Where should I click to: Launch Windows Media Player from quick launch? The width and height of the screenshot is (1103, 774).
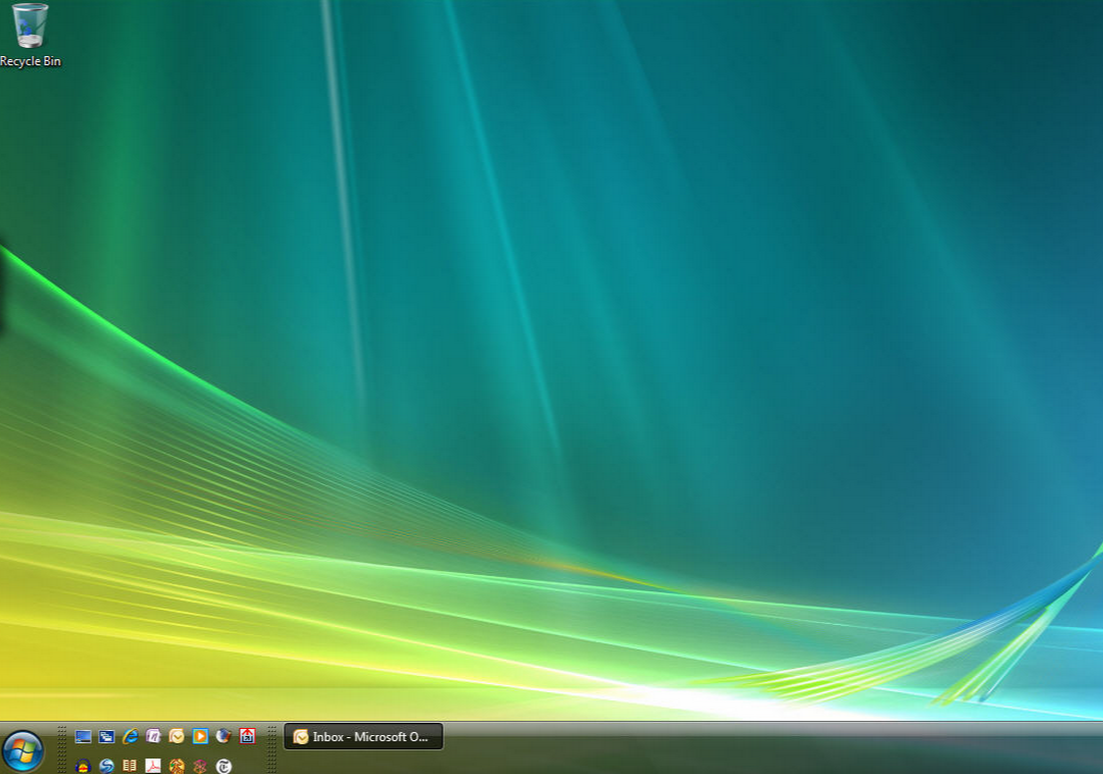click(x=200, y=737)
